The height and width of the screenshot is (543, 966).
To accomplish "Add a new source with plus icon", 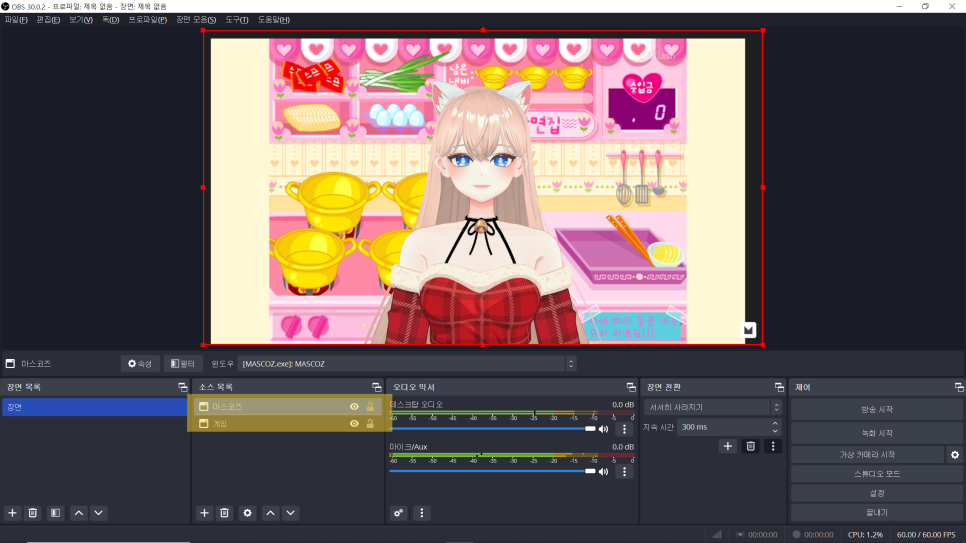I will 205,513.
